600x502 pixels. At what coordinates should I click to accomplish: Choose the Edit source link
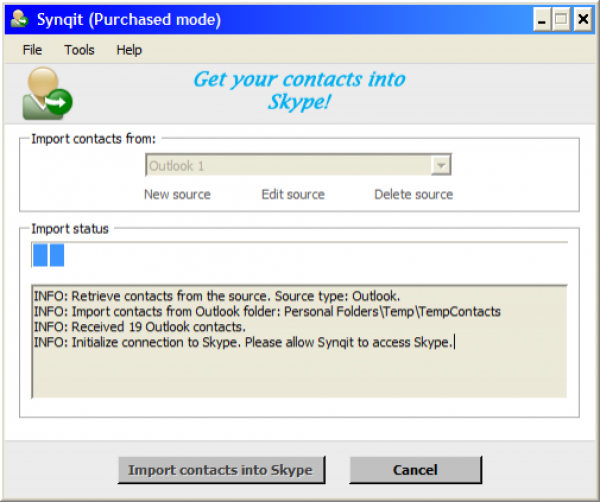coord(293,194)
